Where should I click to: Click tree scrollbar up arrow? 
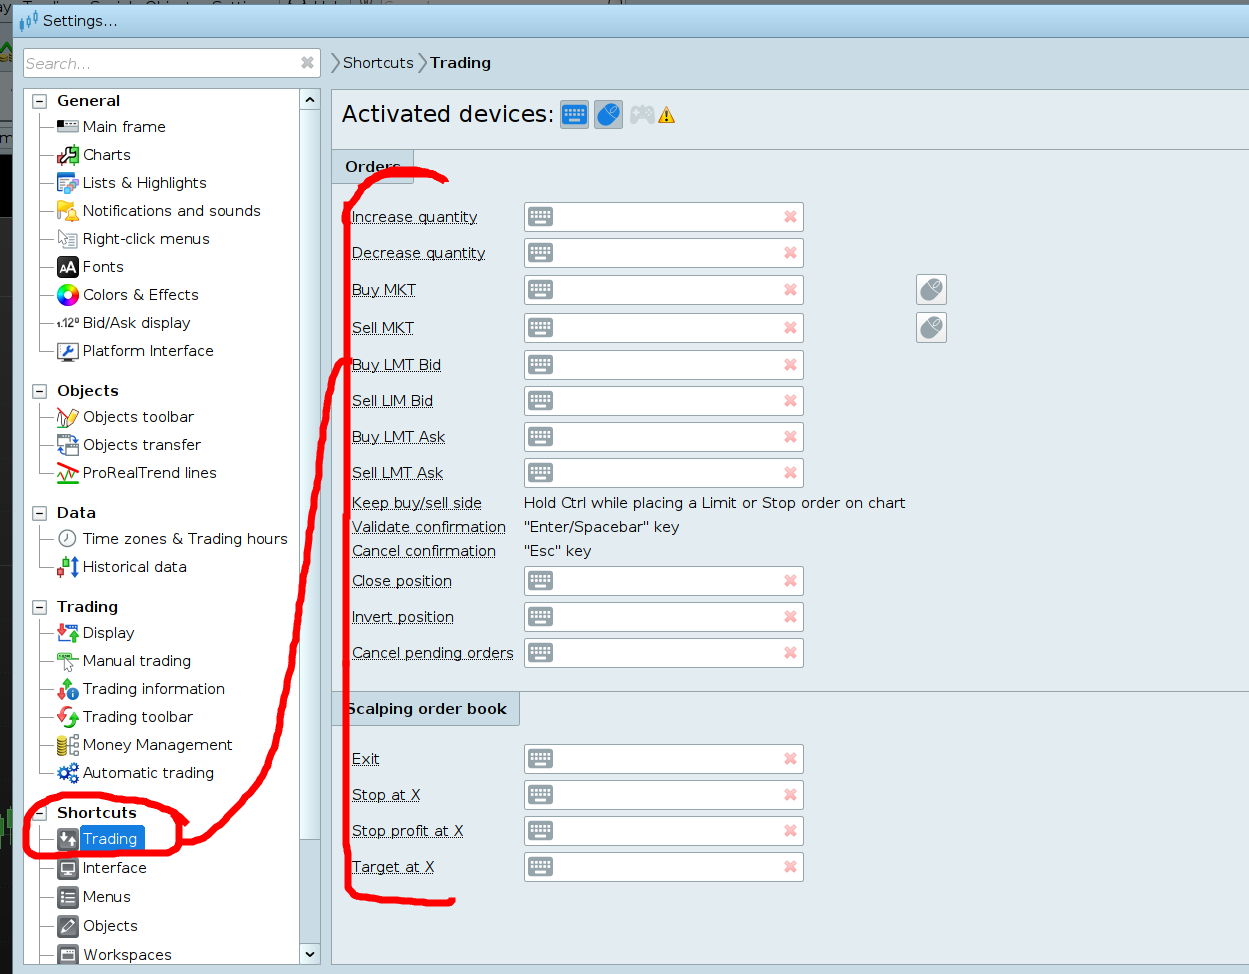310,100
